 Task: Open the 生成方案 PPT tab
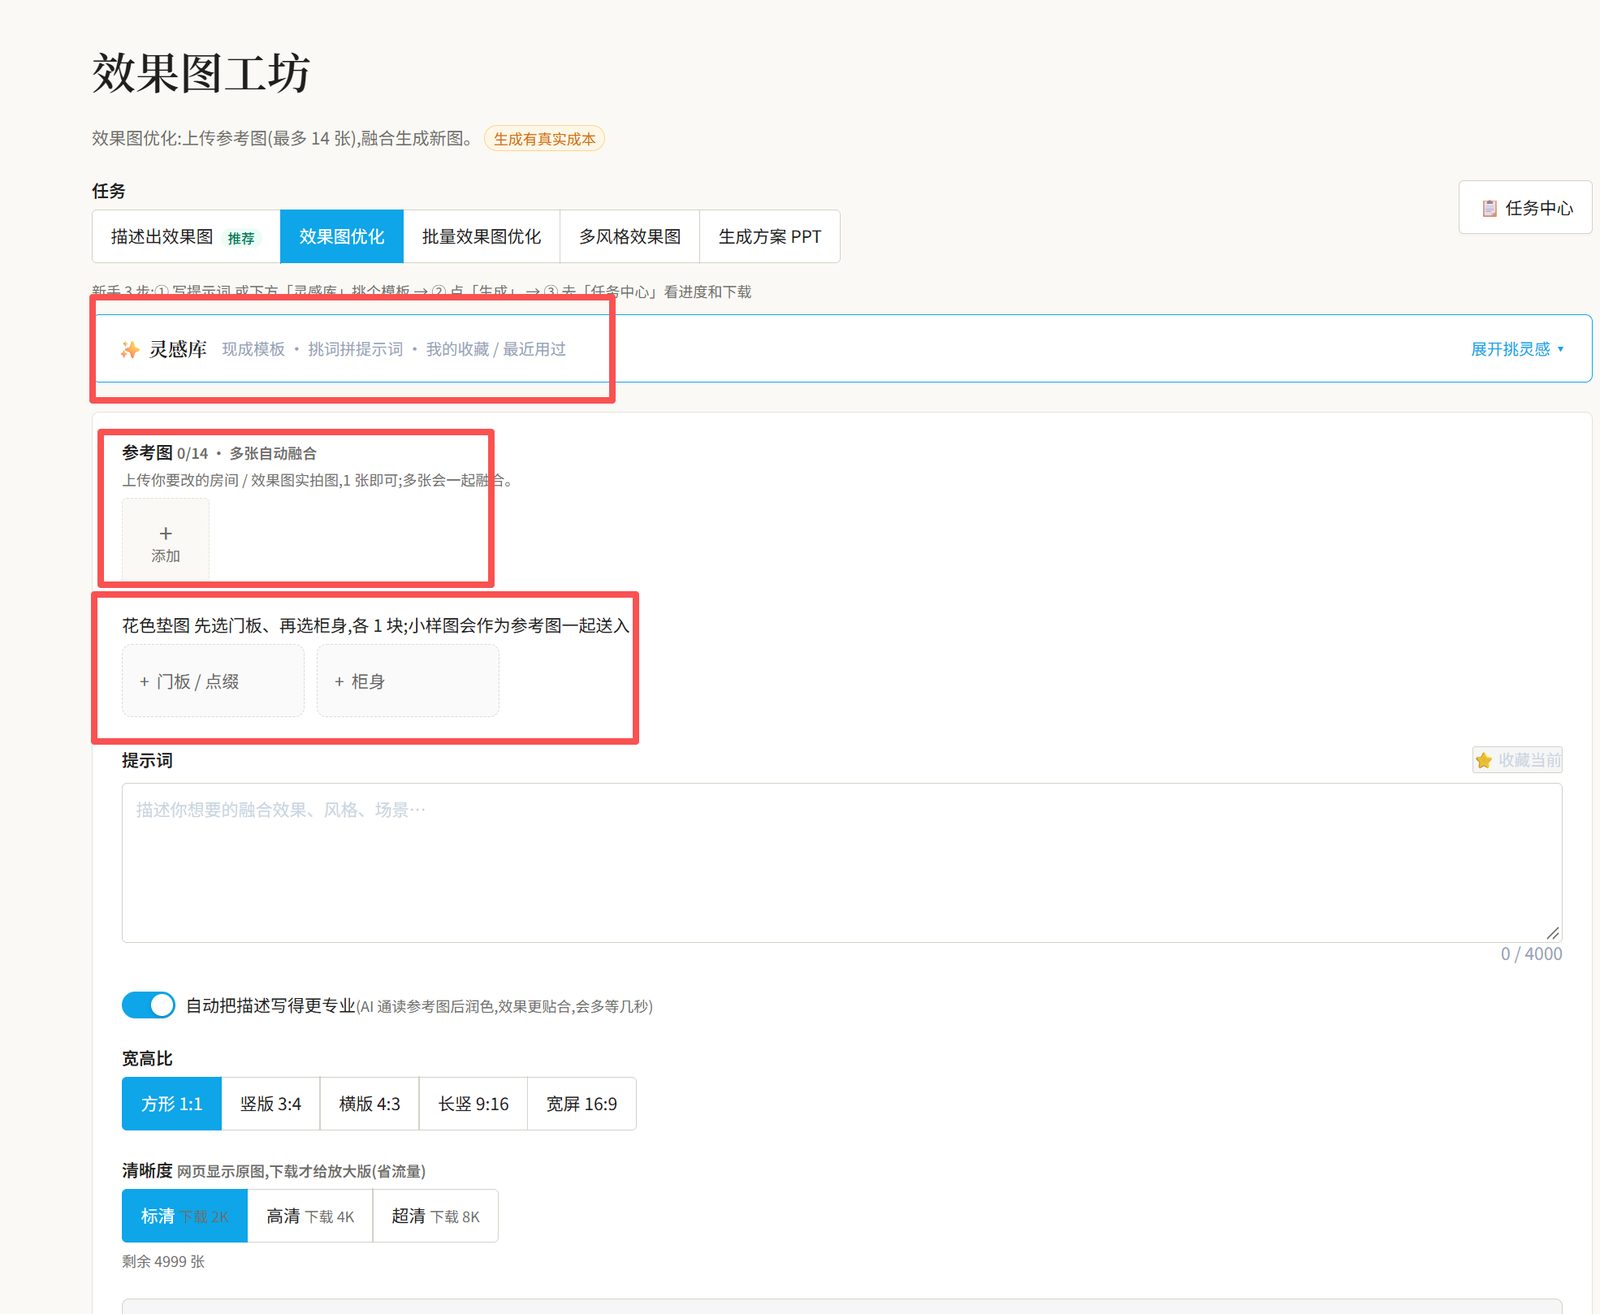[770, 237]
